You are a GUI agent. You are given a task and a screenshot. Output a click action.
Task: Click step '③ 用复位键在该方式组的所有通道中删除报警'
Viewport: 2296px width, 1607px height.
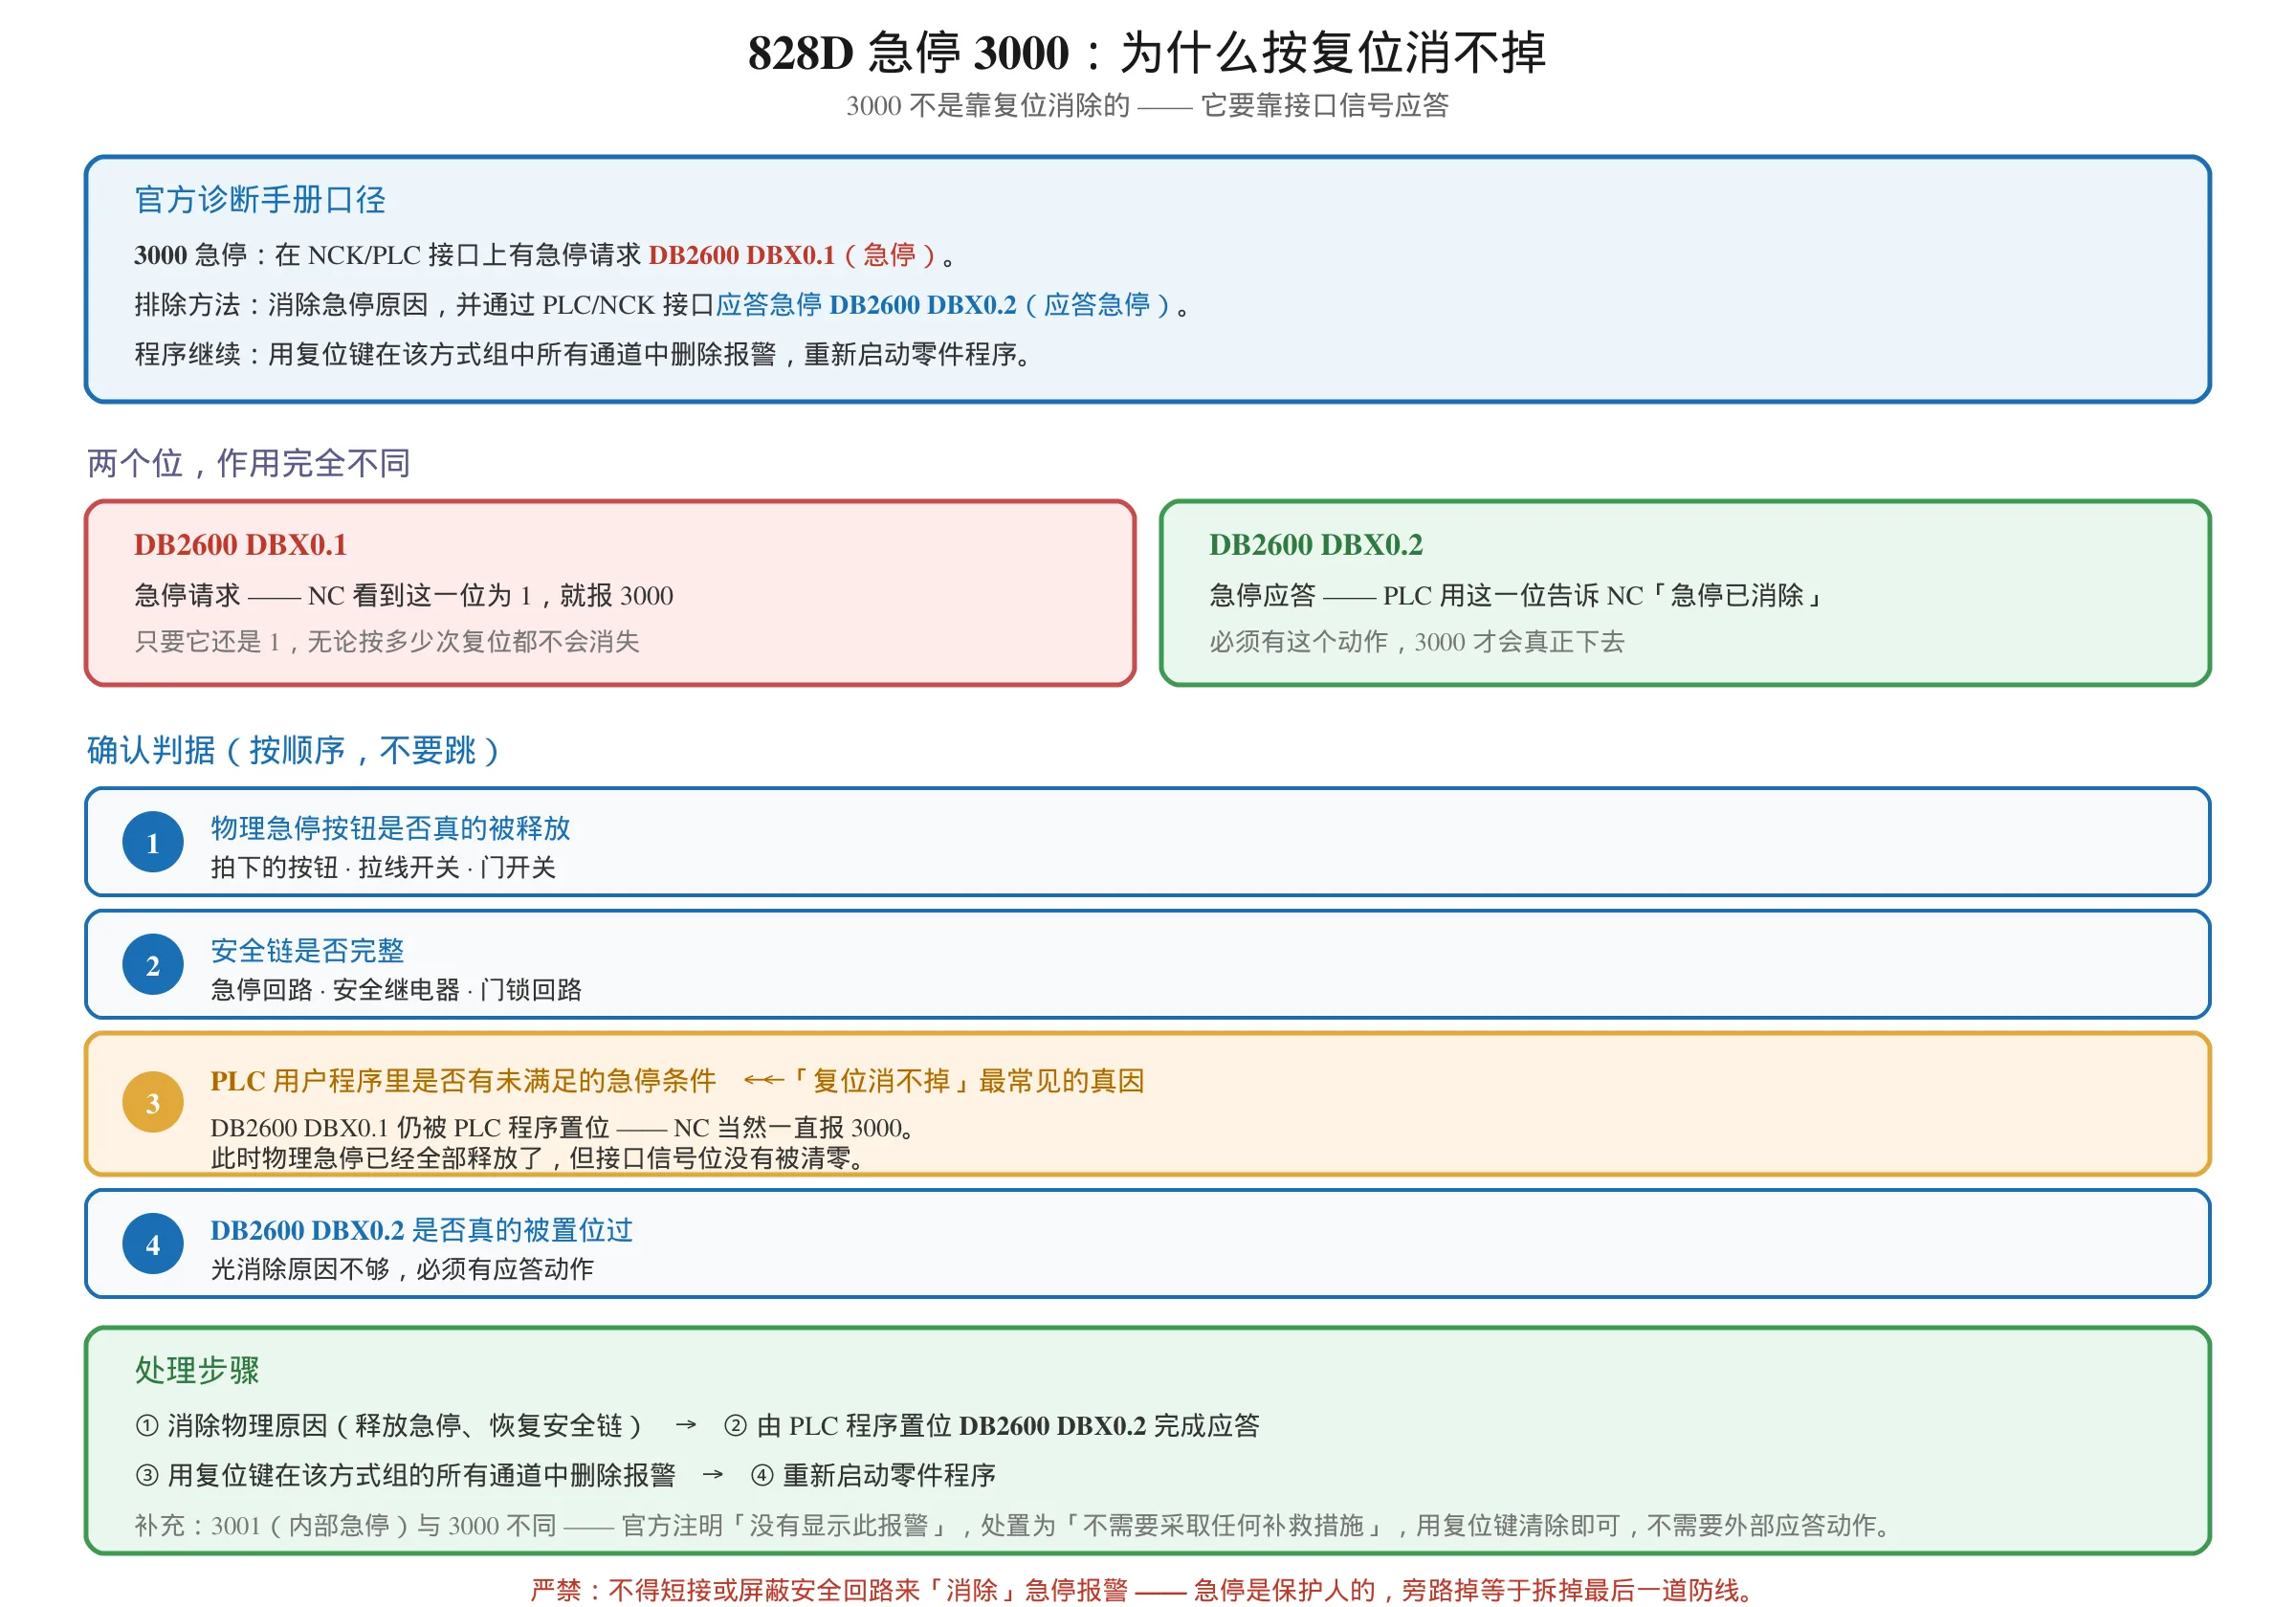[405, 1476]
